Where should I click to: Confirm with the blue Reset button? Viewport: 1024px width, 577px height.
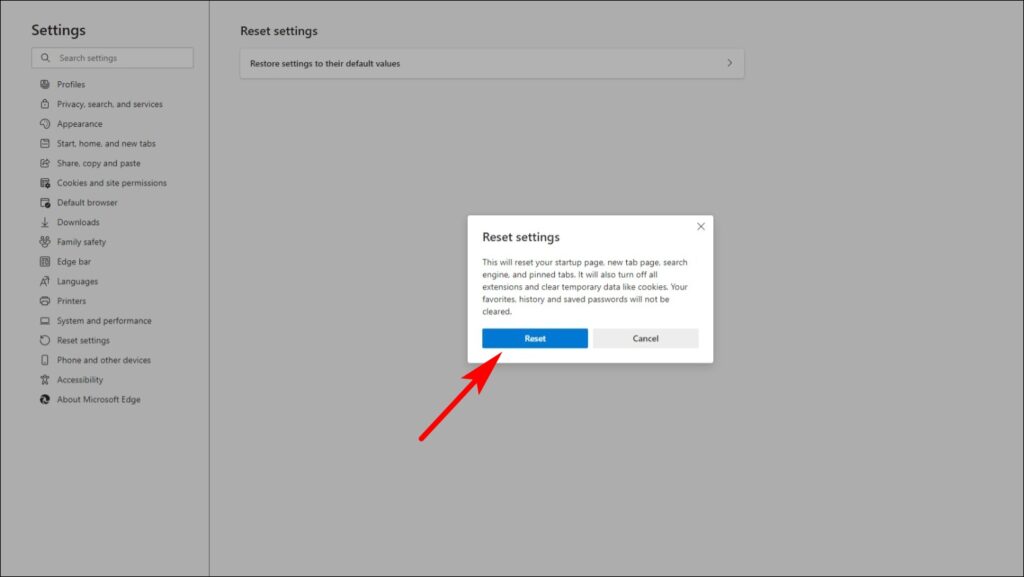click(x=534, y=338)
